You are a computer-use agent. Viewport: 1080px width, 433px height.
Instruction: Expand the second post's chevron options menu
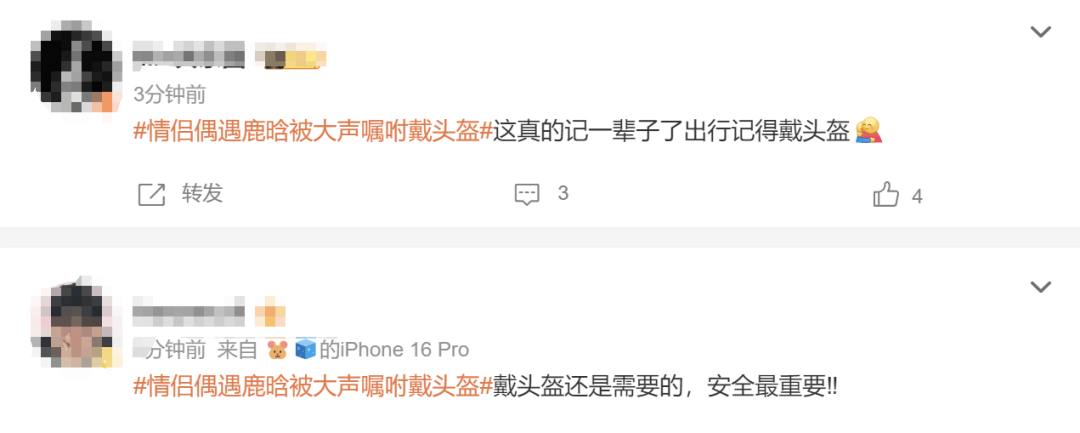(1040, 286)
